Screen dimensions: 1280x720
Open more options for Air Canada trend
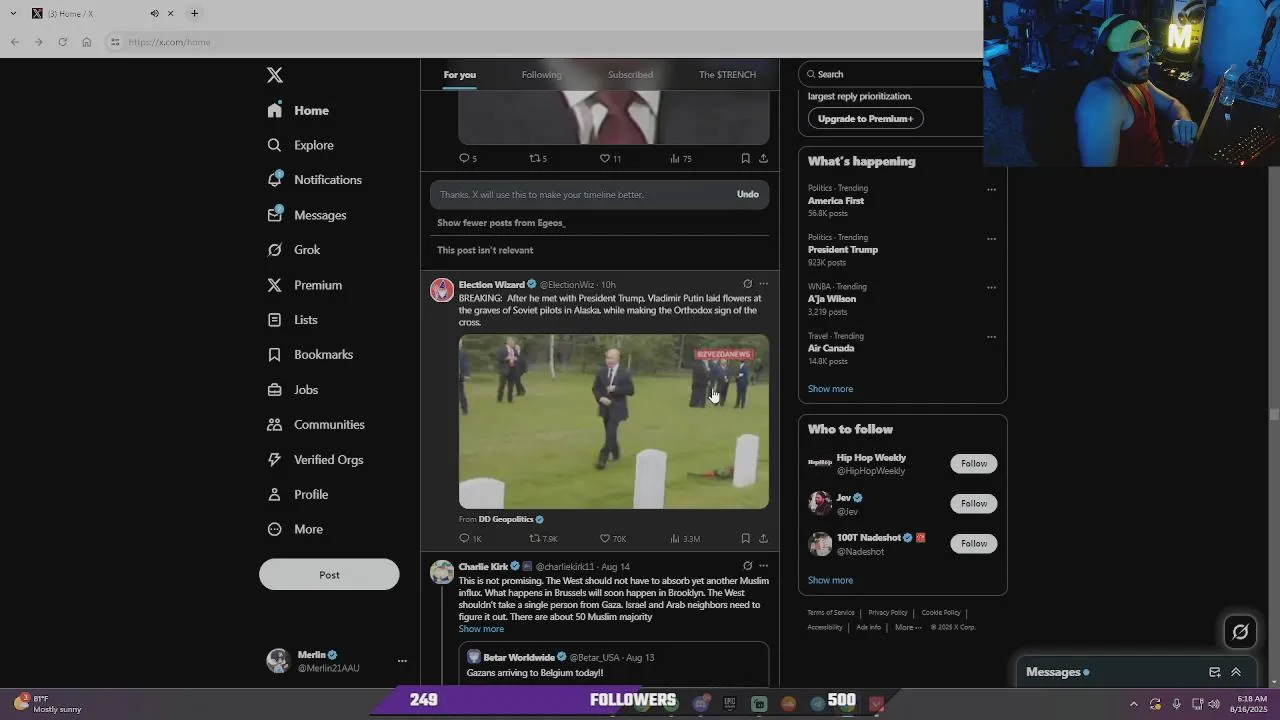tap(991, 337)
